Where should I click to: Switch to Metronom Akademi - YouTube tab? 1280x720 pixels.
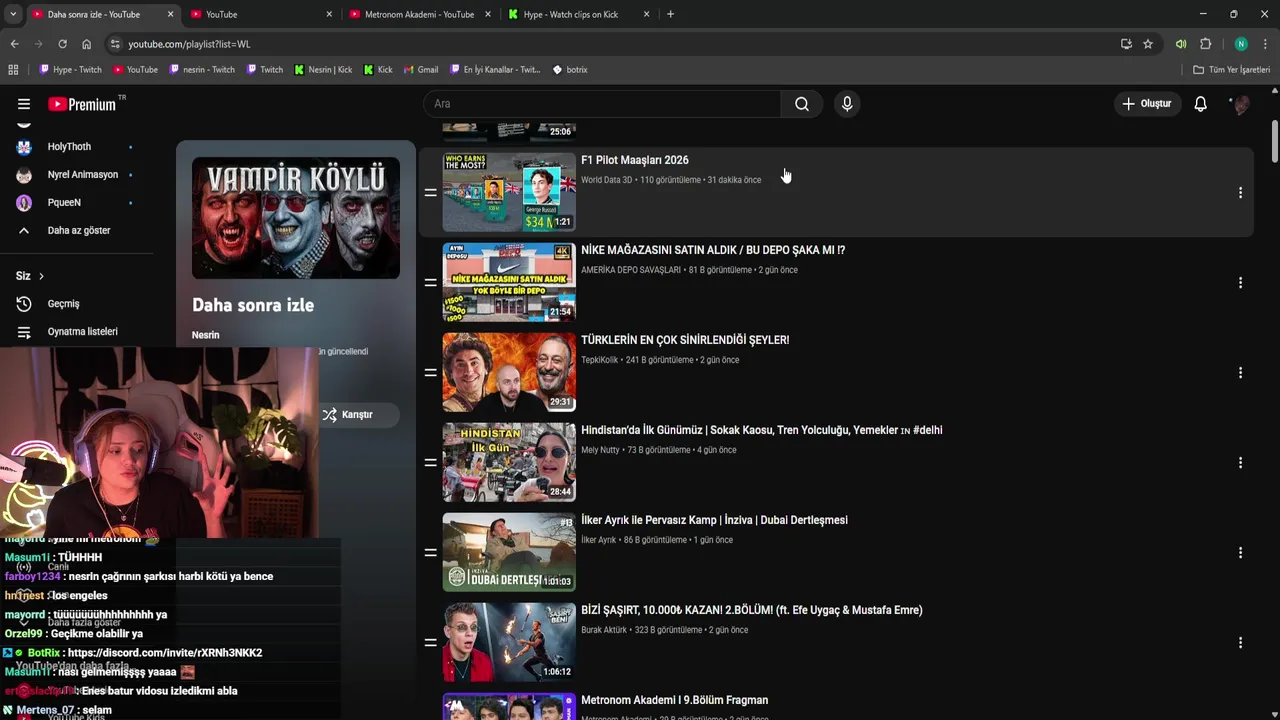418,14
